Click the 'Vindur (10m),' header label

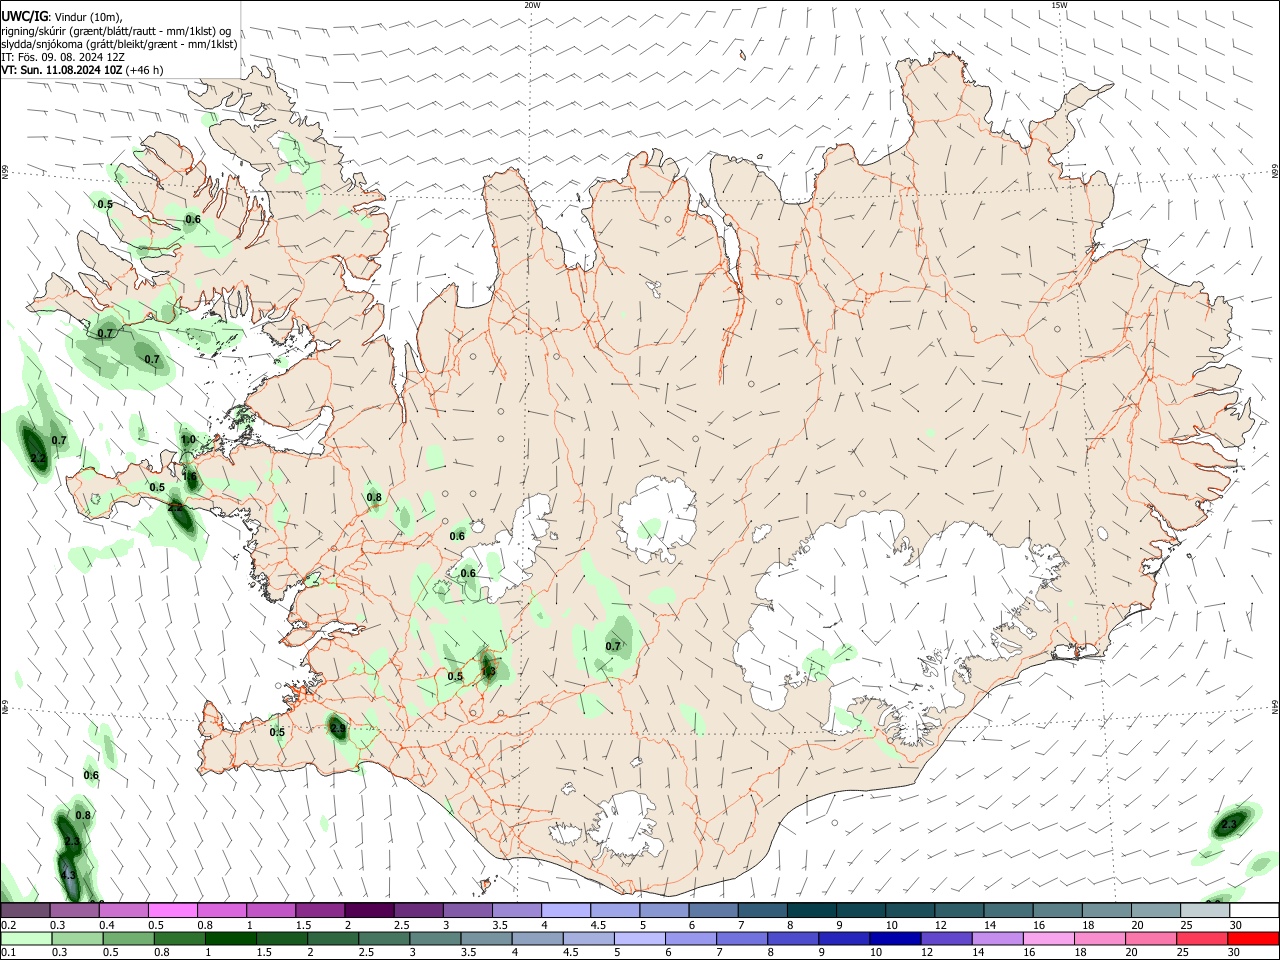click(88, 17)
